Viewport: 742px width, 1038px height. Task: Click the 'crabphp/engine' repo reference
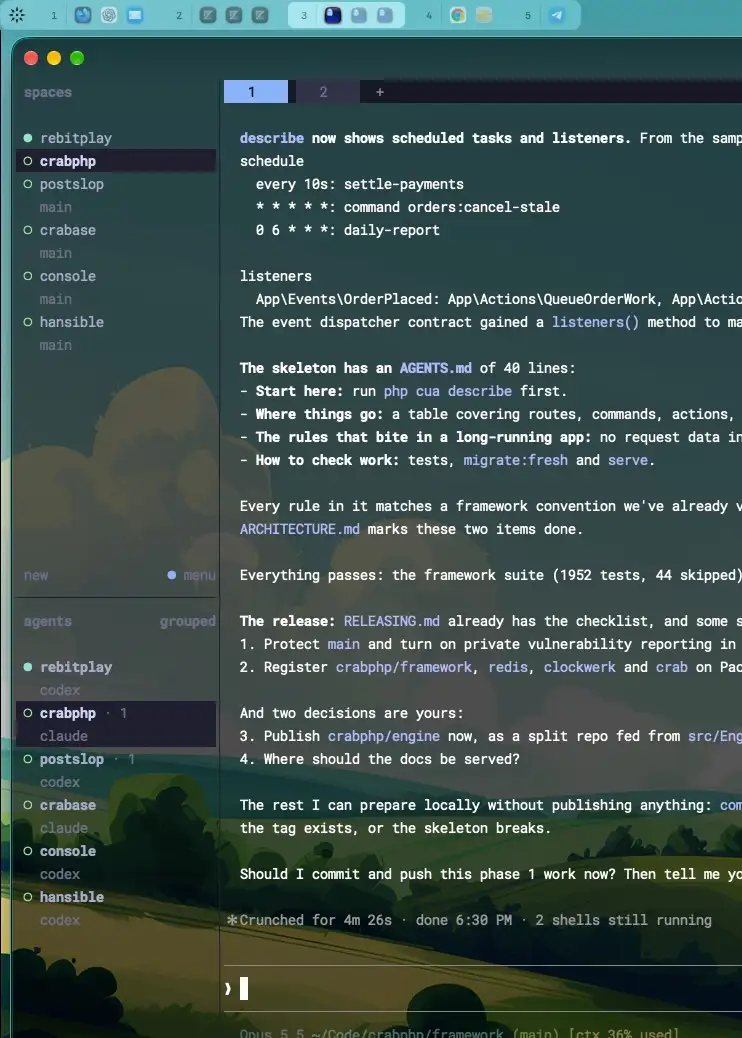pos(384,736)
